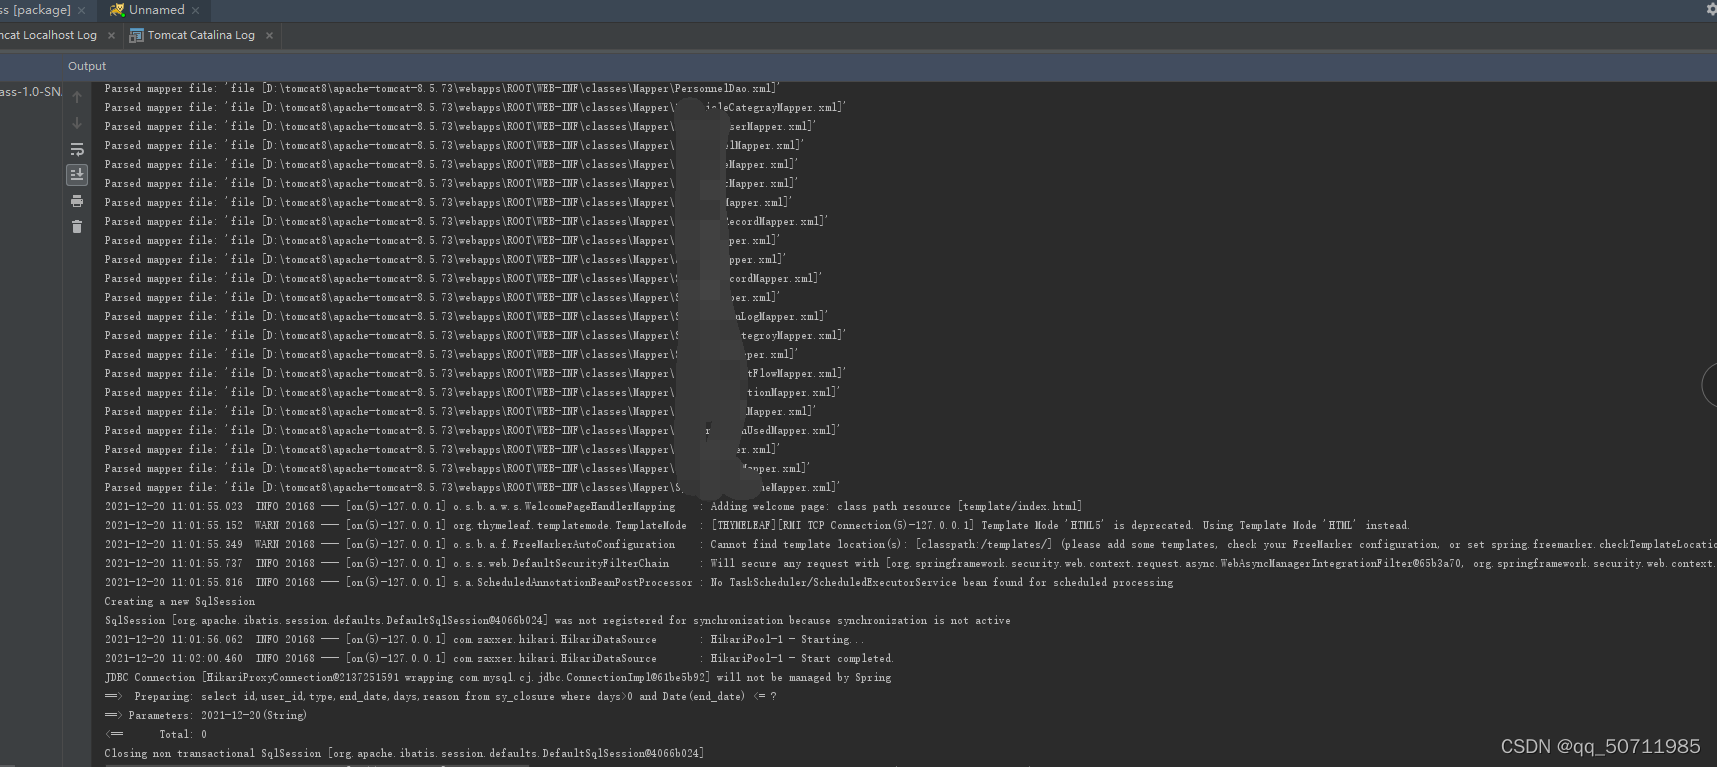Clear console with the trash icon
The image size is (1717, 767).
pos(77,227)
